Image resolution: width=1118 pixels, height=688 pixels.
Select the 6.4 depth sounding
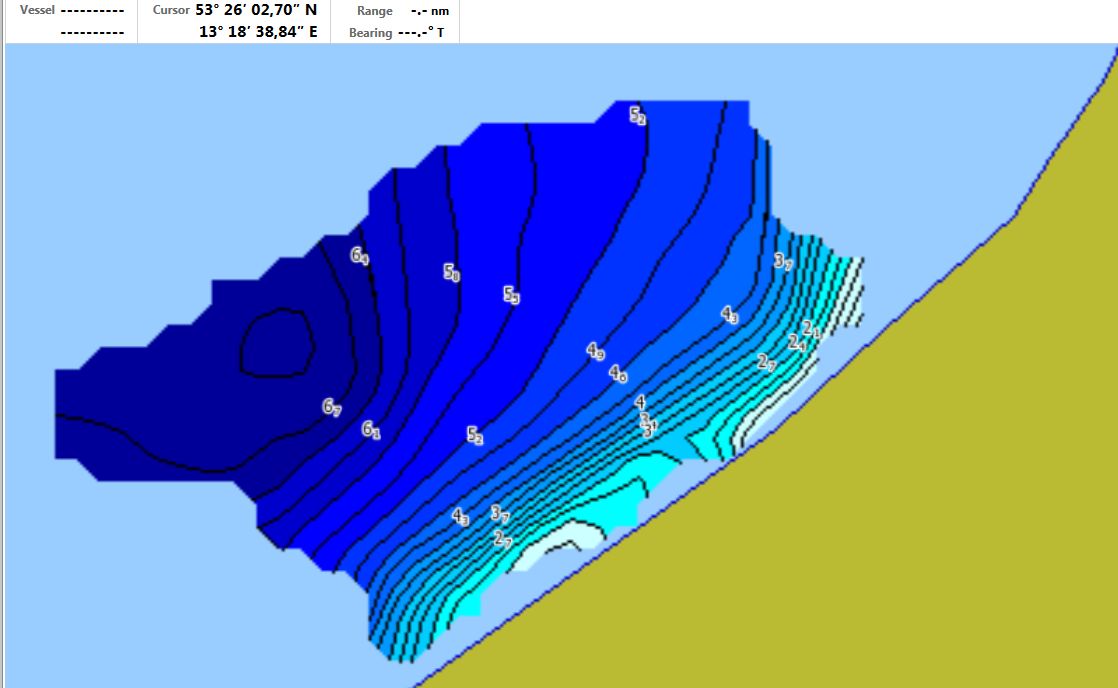(360, 256)
